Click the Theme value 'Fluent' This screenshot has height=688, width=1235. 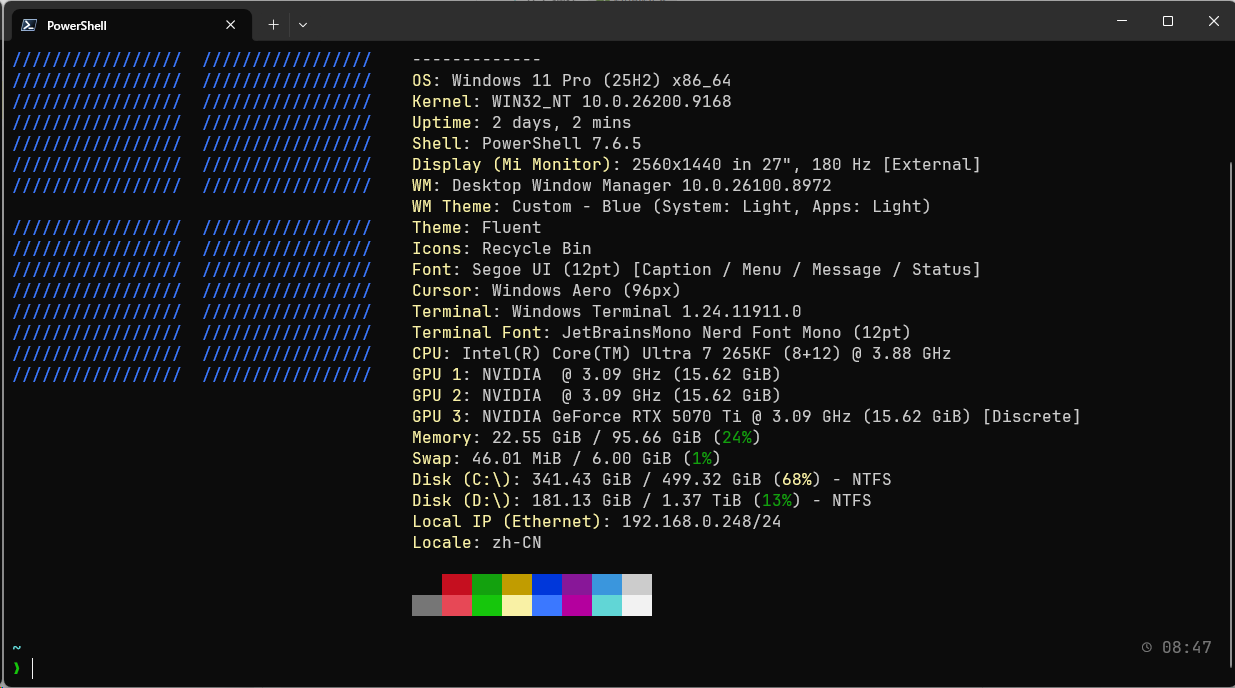coord(512,228)
